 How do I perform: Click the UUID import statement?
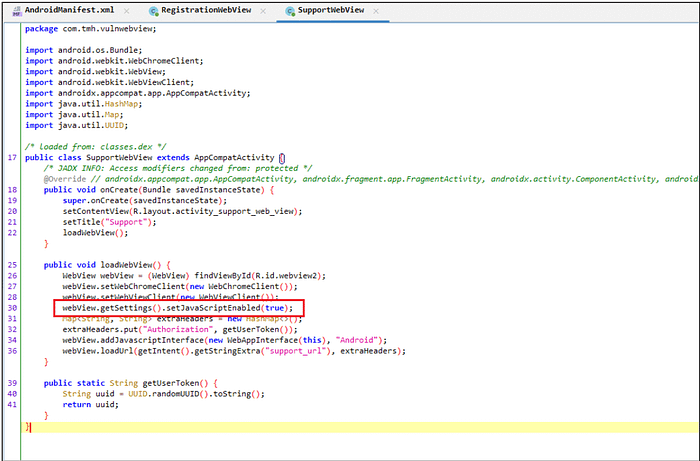pyautogui.click(x=76, y=125)
